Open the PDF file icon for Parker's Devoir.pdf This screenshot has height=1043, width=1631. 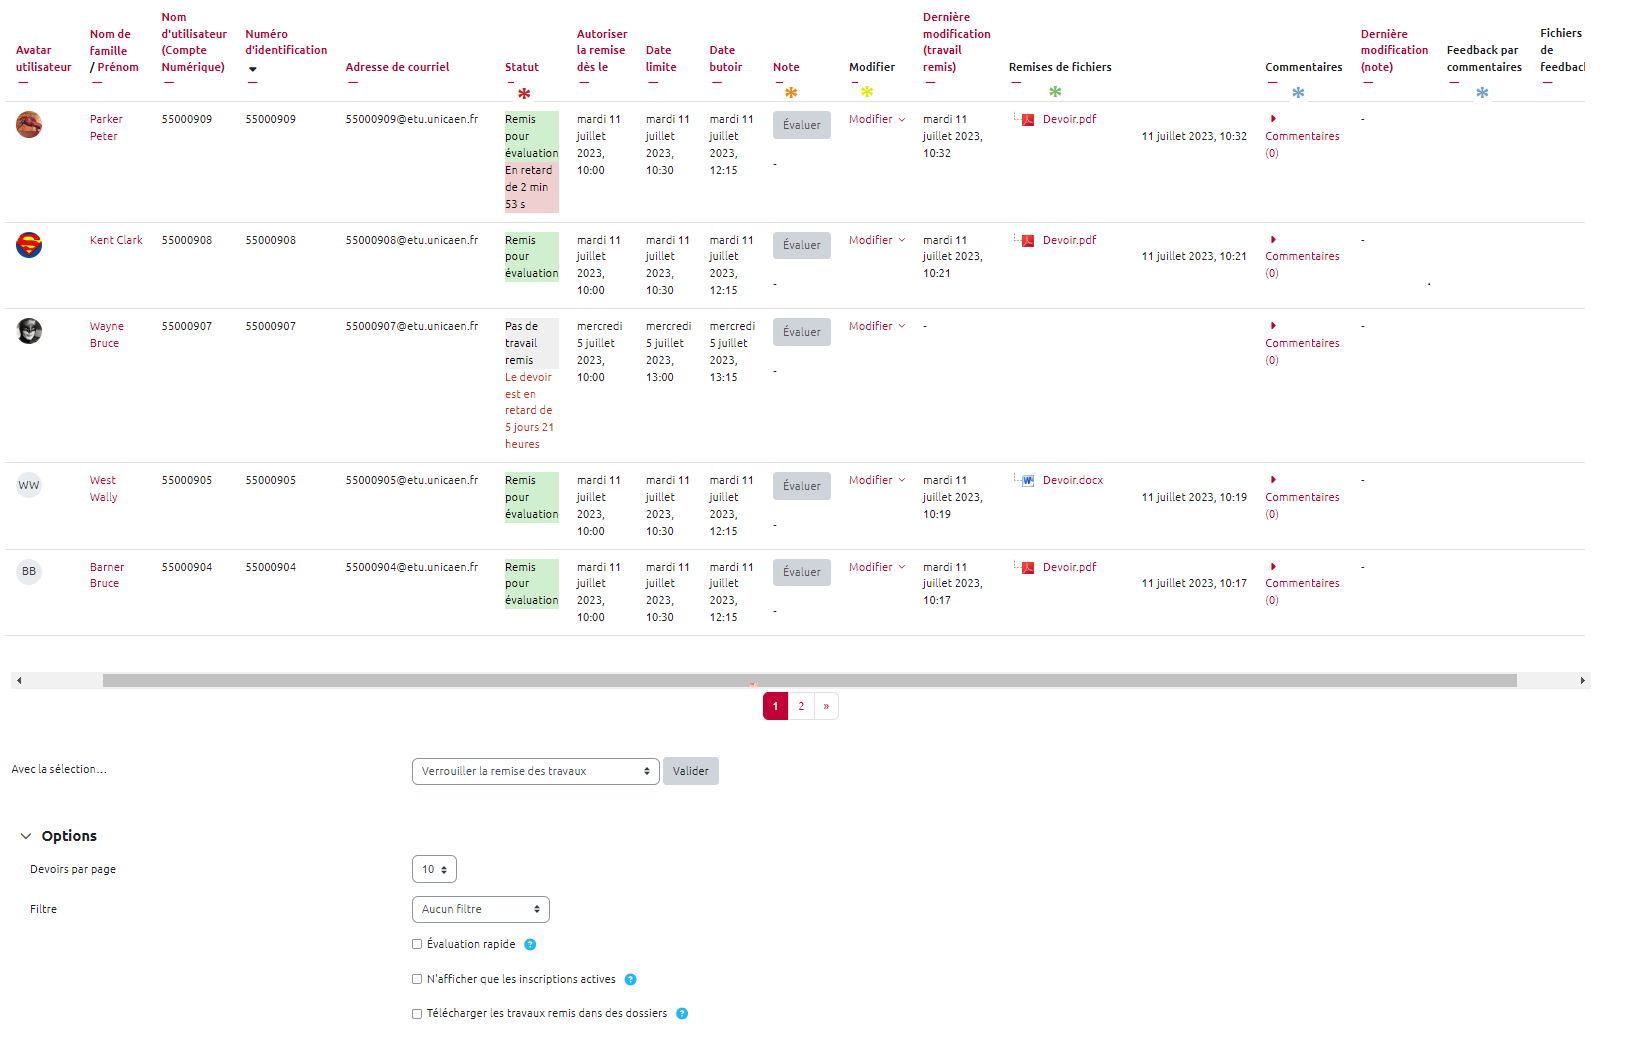click(1027, 119)
